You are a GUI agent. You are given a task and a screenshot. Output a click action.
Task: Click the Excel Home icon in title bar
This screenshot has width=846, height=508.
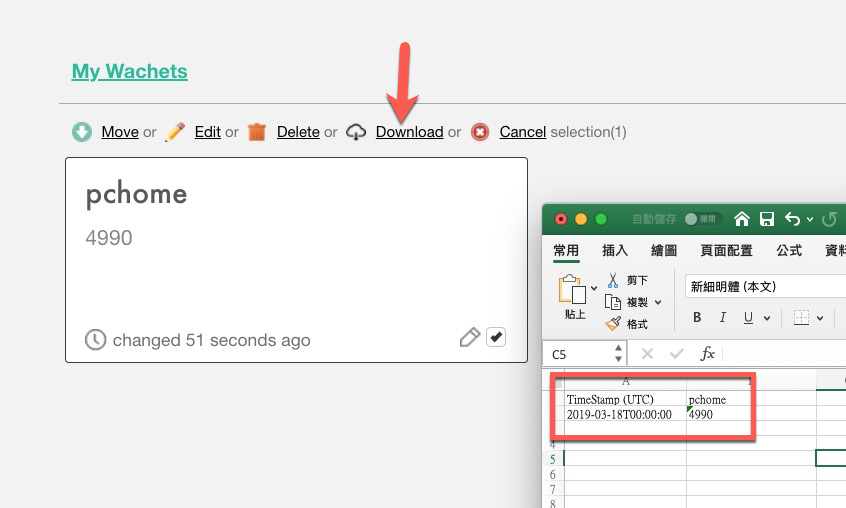click(x=742, y=219)
